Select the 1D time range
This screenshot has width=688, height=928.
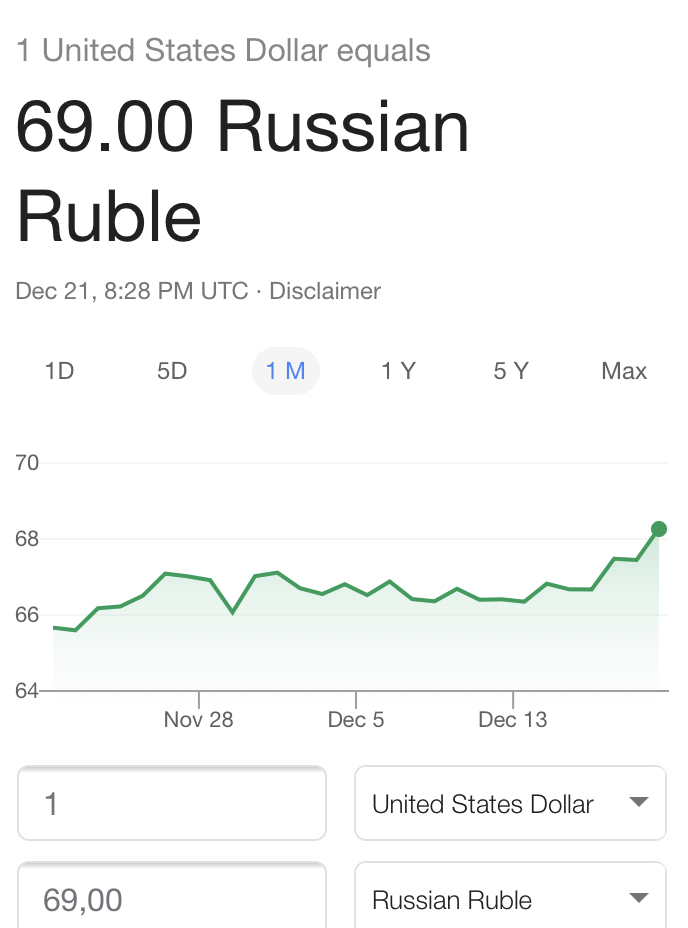click(59, 371)
